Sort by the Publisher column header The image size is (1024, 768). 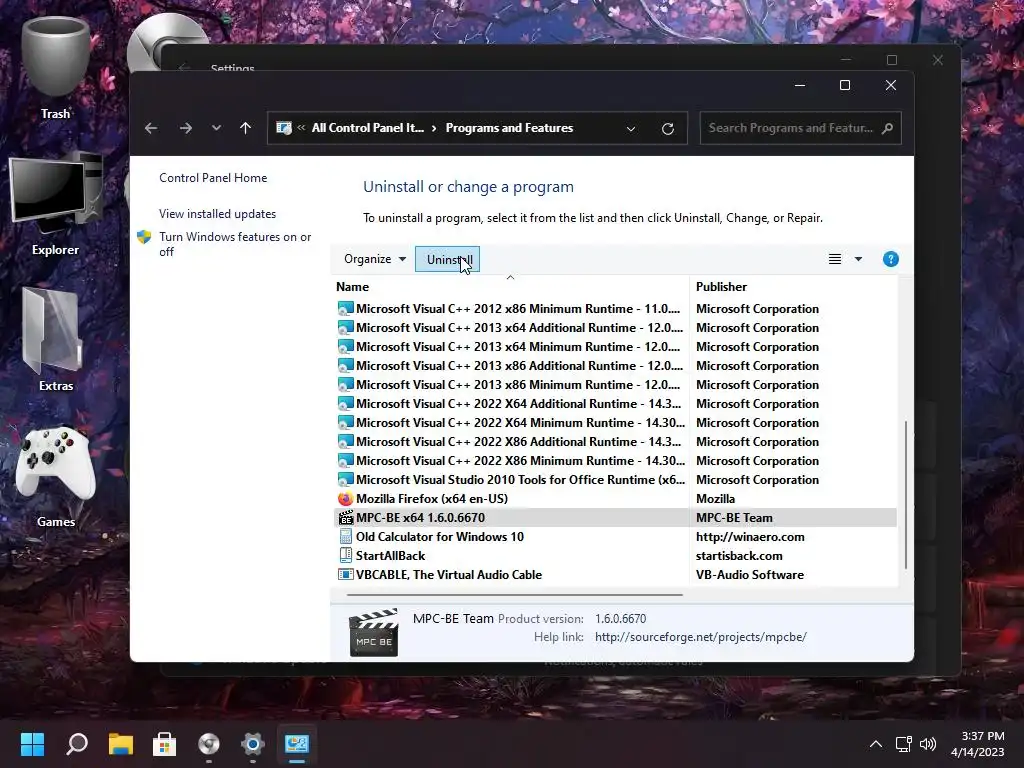[x=721, y=287]
